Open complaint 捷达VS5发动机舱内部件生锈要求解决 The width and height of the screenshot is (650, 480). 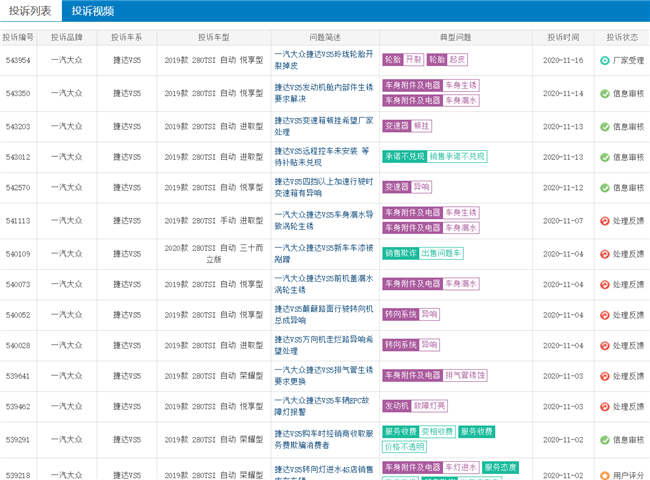pyautogui.click(x=324, y=93)
